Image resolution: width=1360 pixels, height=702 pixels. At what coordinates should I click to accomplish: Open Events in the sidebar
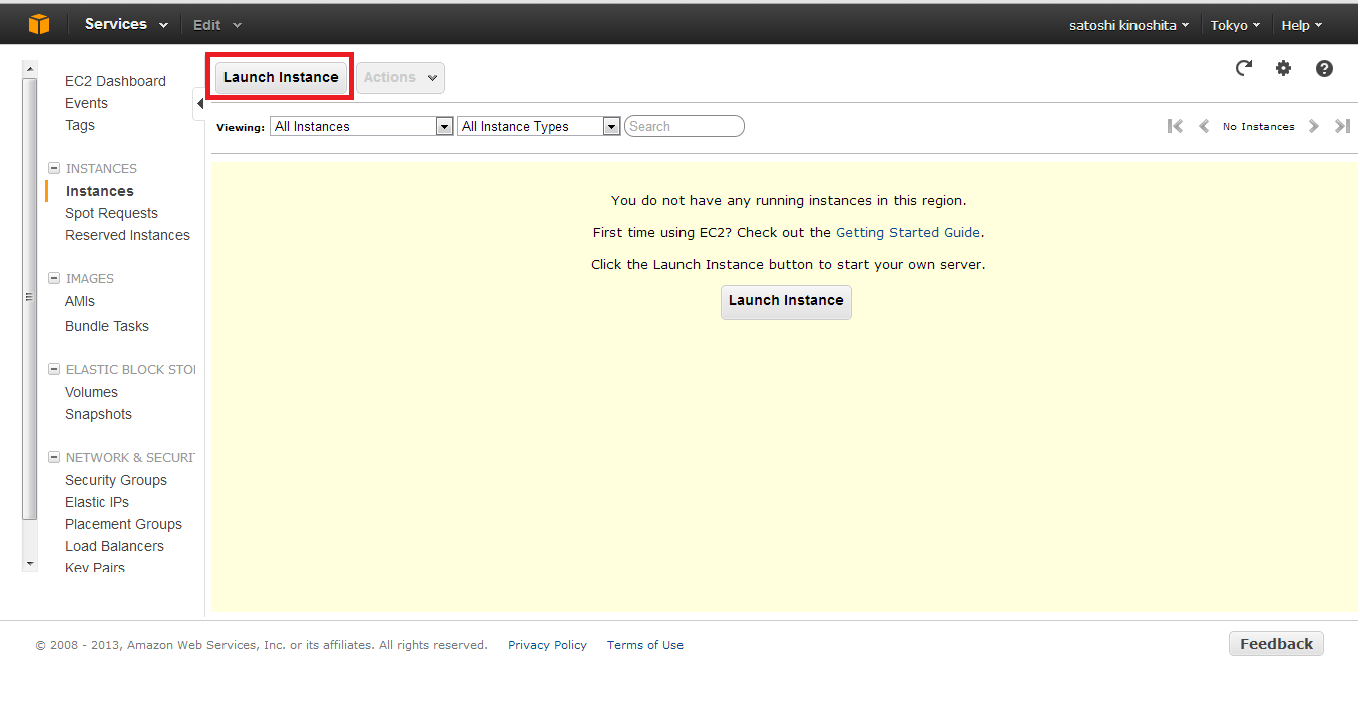tap(86, 103)
